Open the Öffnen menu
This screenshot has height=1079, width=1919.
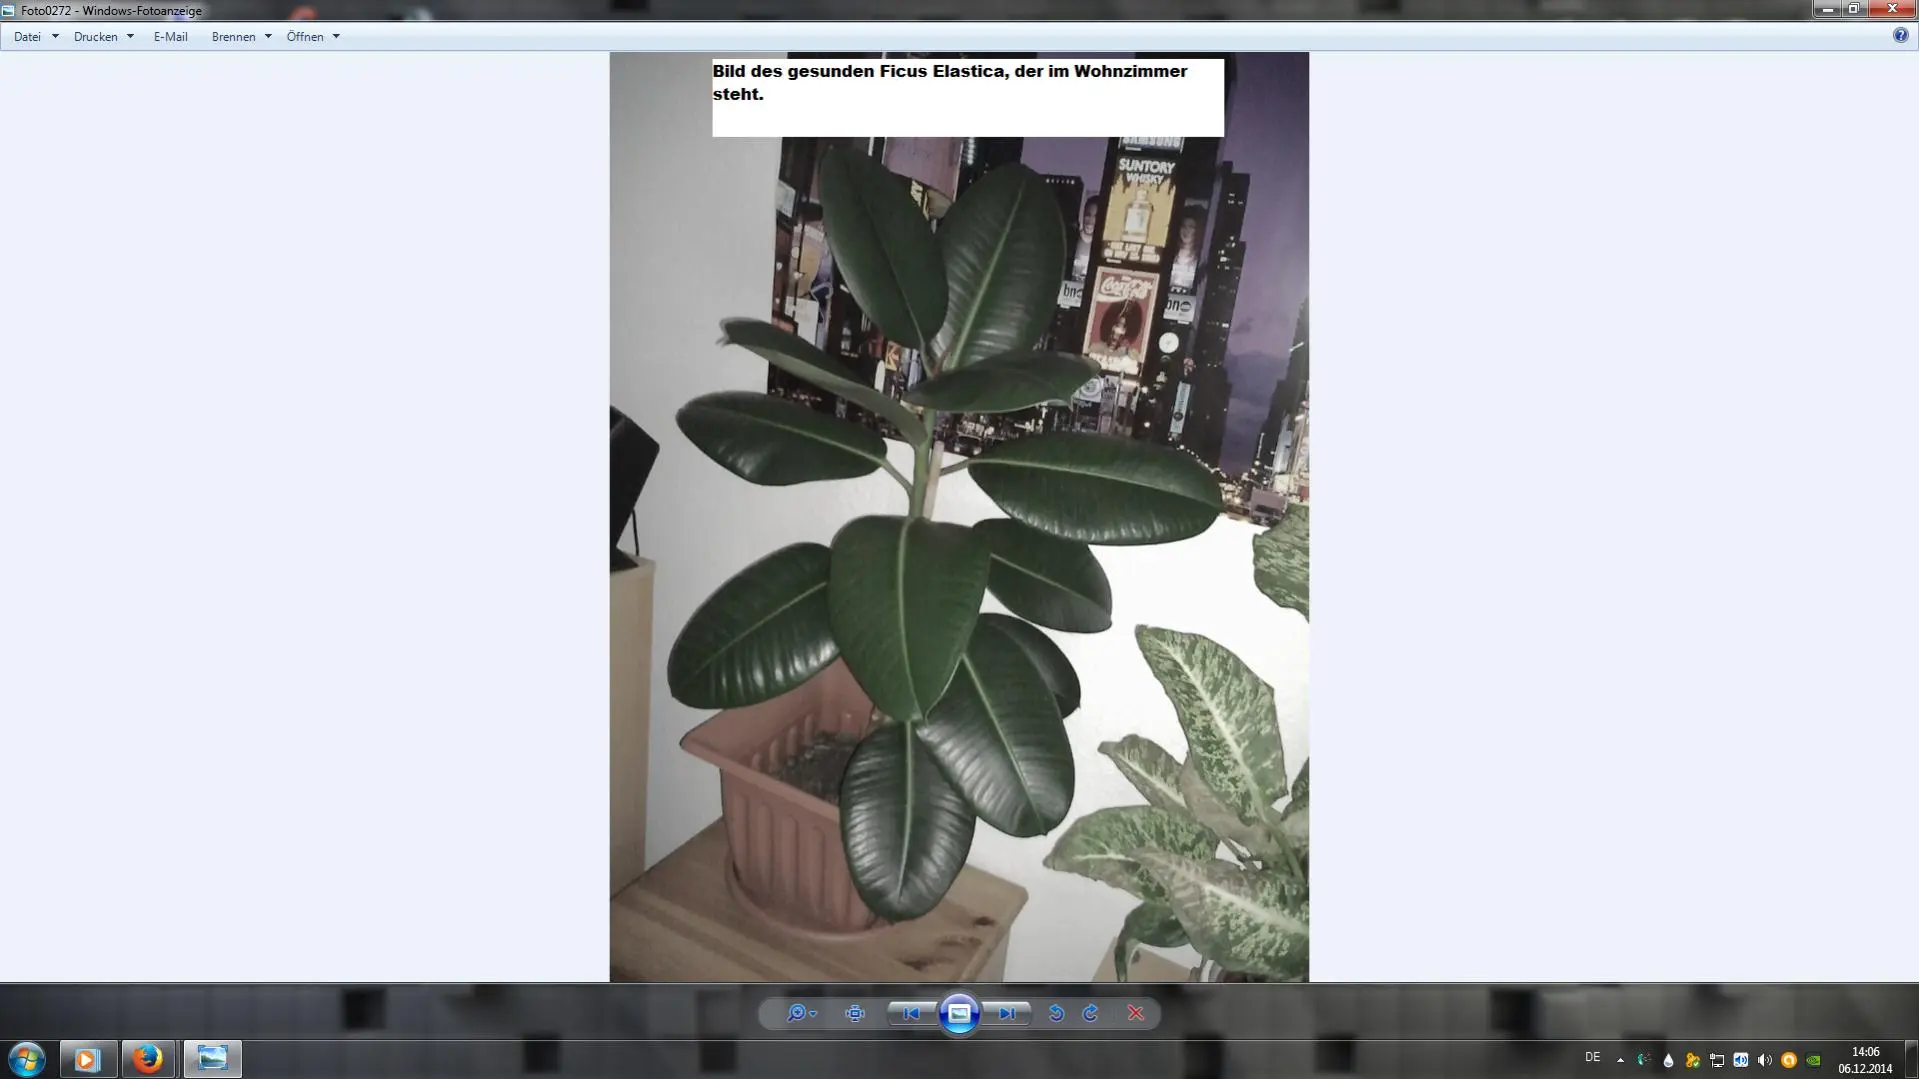click(313, 37)
